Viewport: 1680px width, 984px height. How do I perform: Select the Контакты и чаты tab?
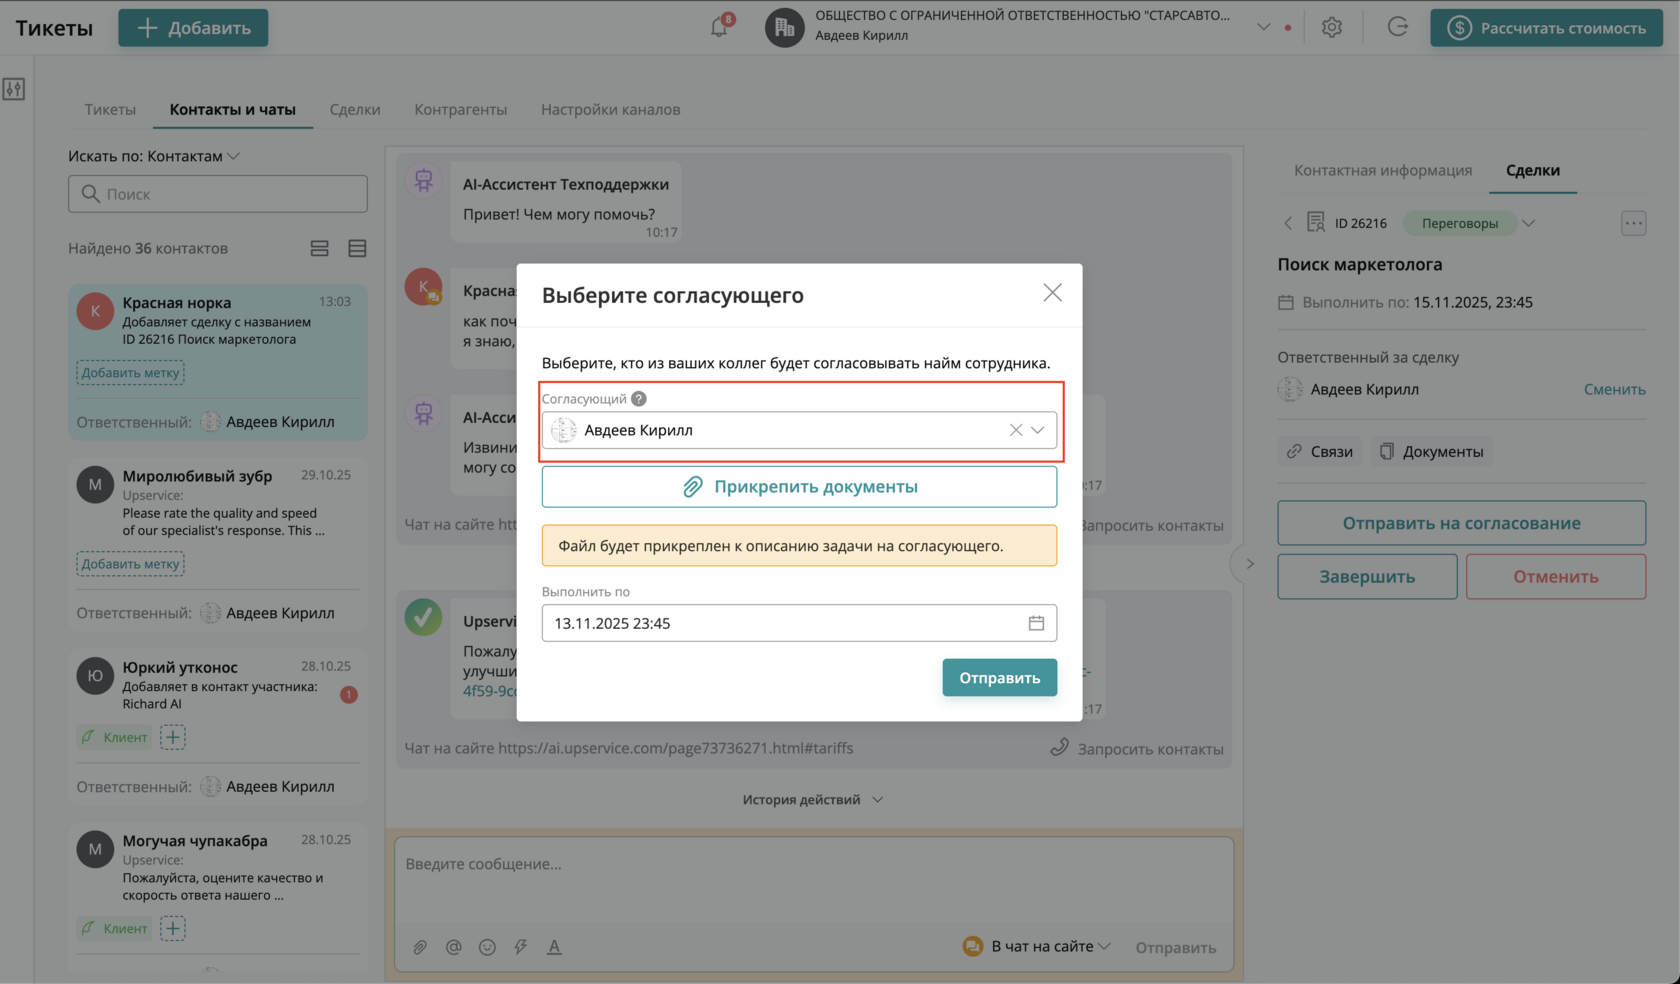coord(233,109)
